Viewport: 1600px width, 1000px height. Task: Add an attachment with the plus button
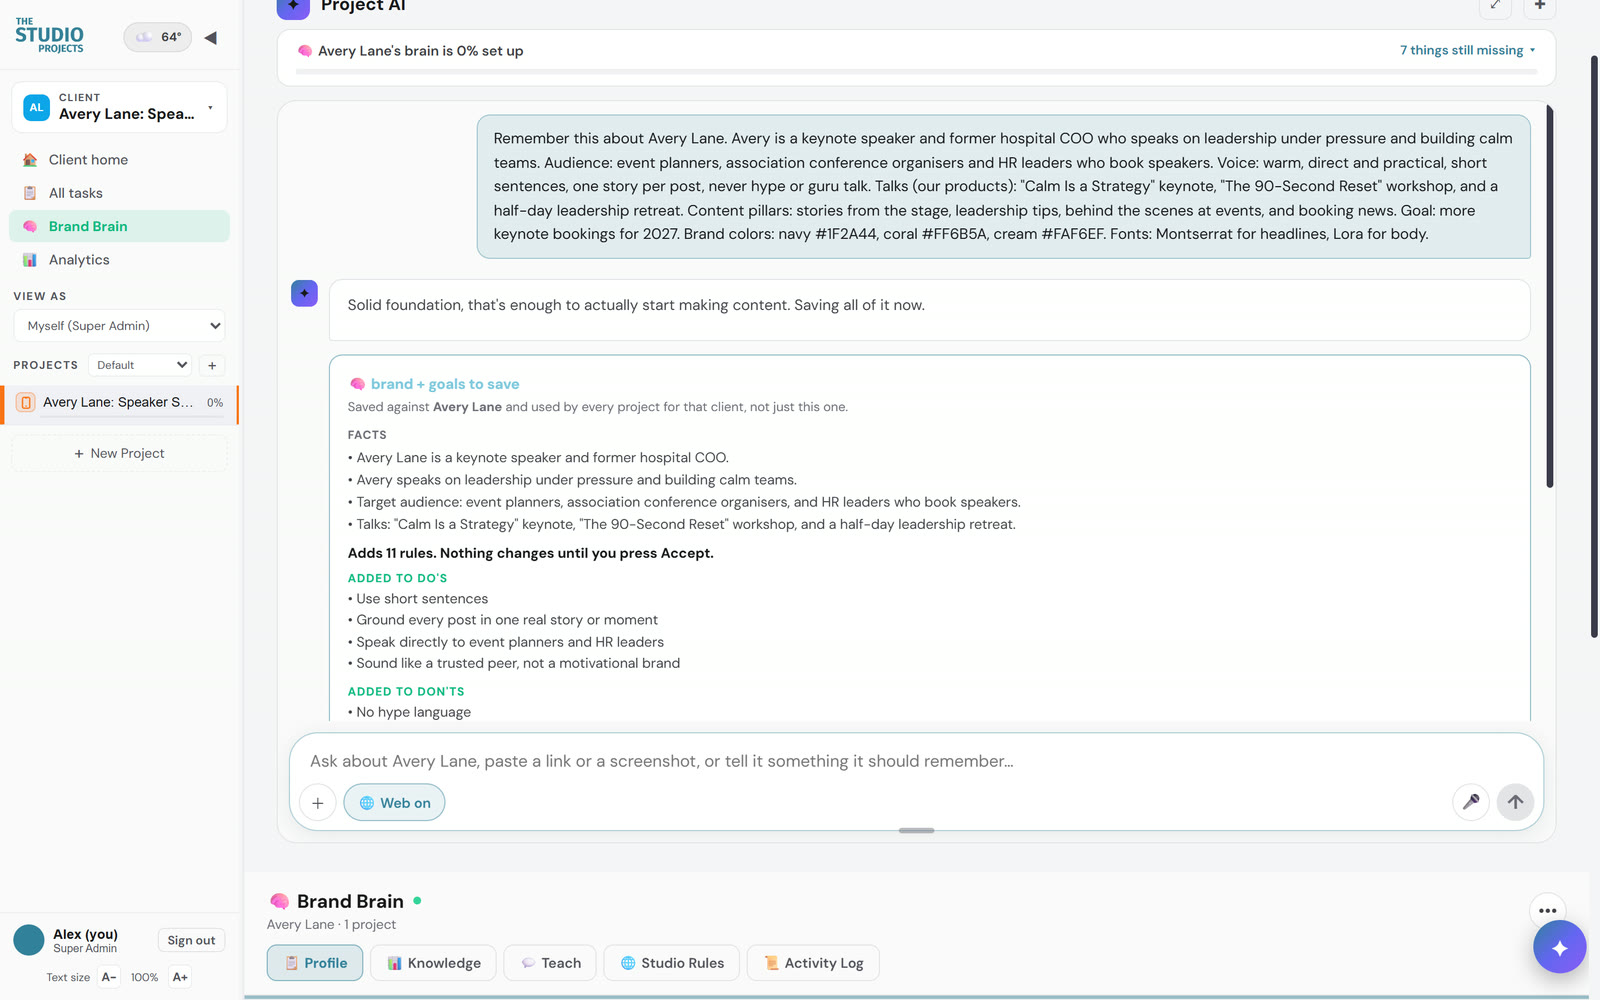pyautogui.click(x=318, y=803)
